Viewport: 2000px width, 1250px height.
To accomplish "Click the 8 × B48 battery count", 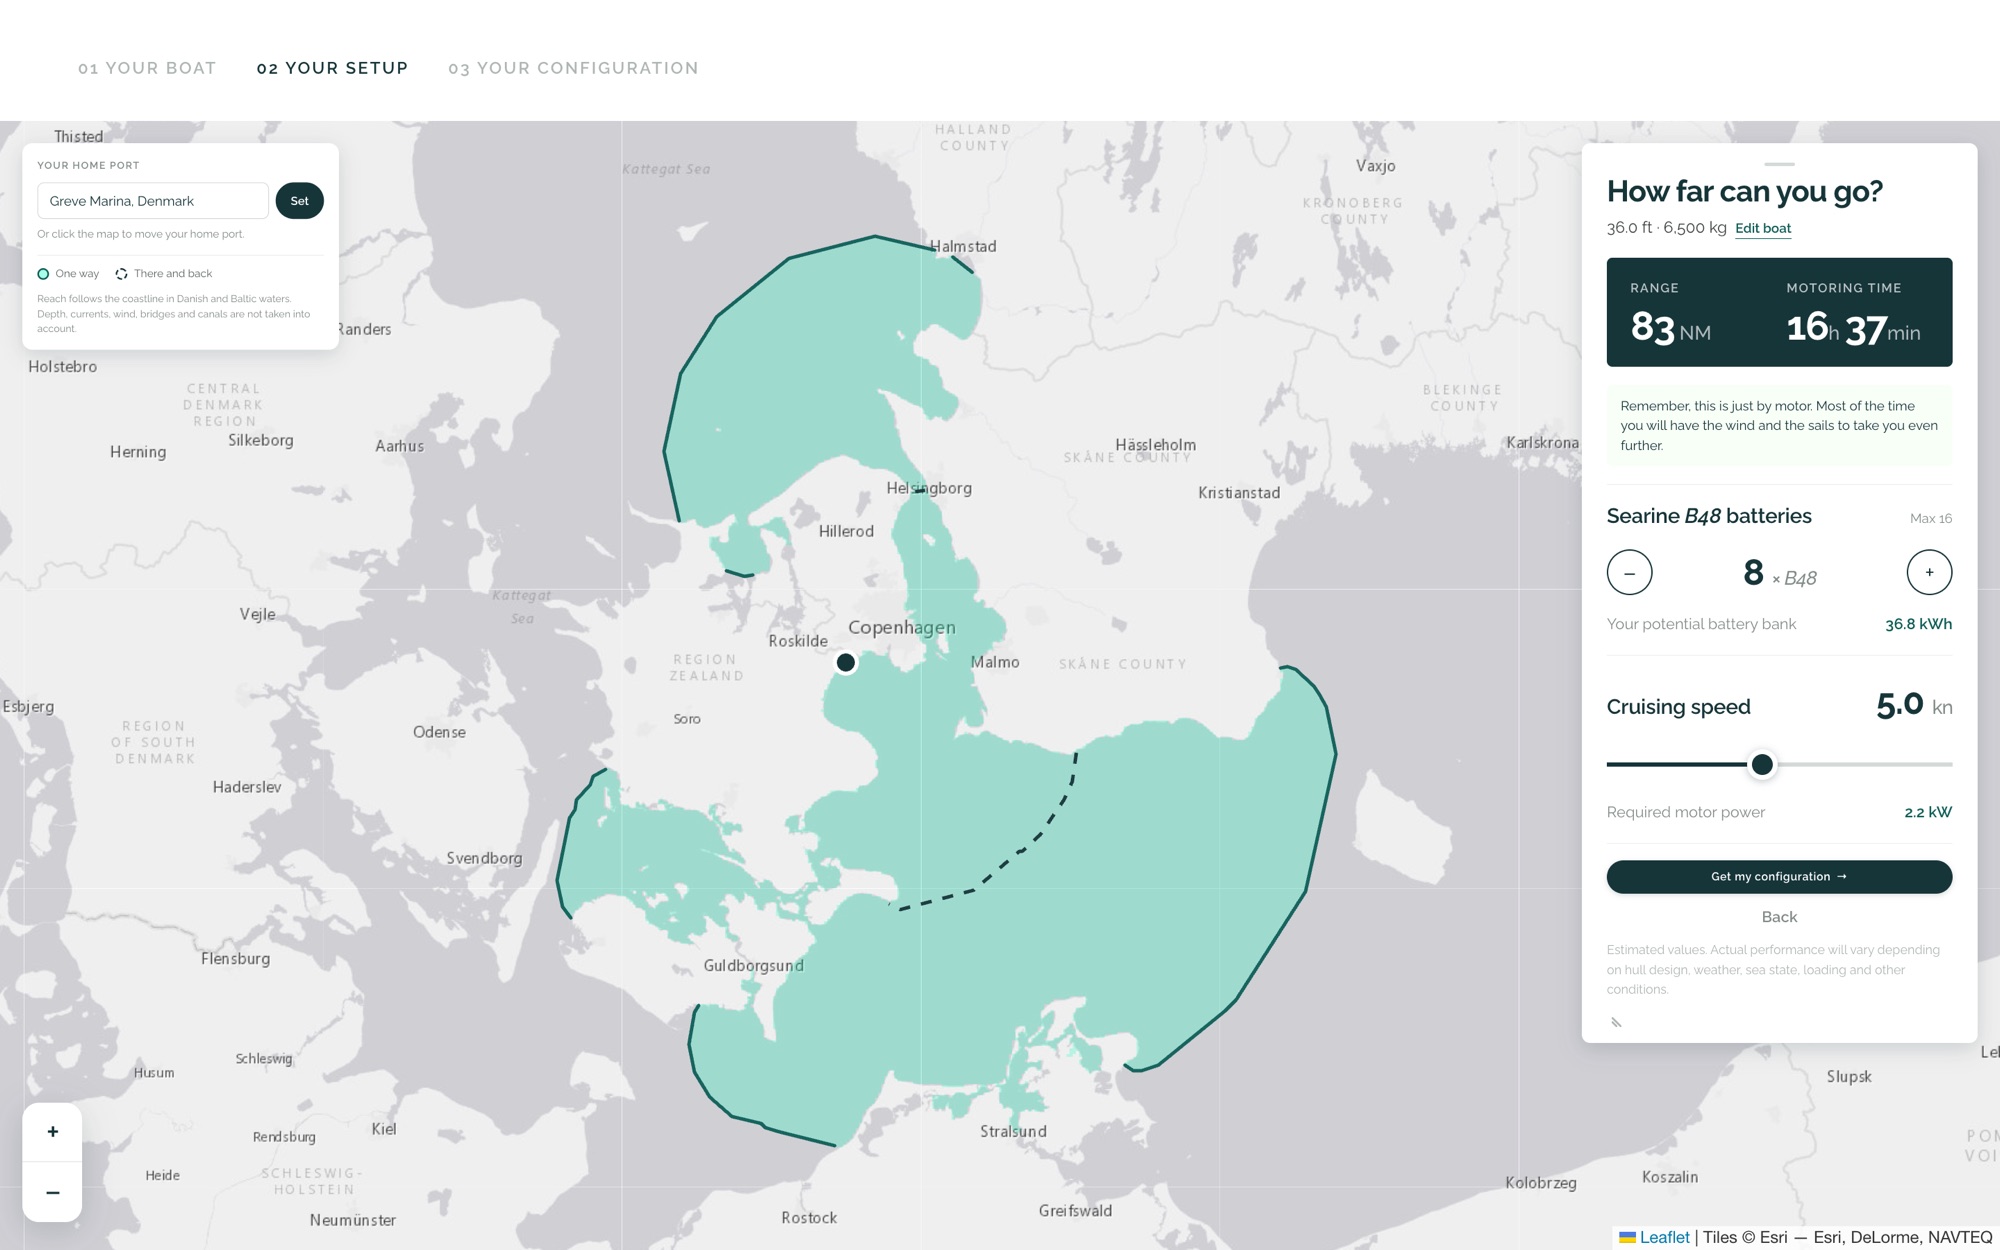I will (x=1779, y=573).
